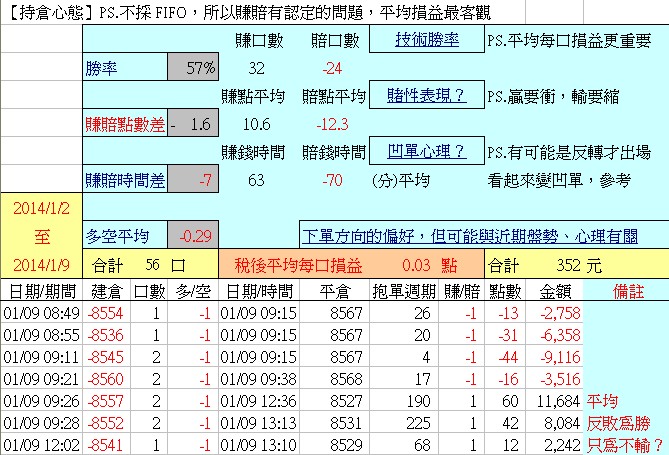Image resolution: width=669 pixels, height=455 pixels.
Task: Select the 只為不輸？ remark cell
Action: [x=626, y=445]
